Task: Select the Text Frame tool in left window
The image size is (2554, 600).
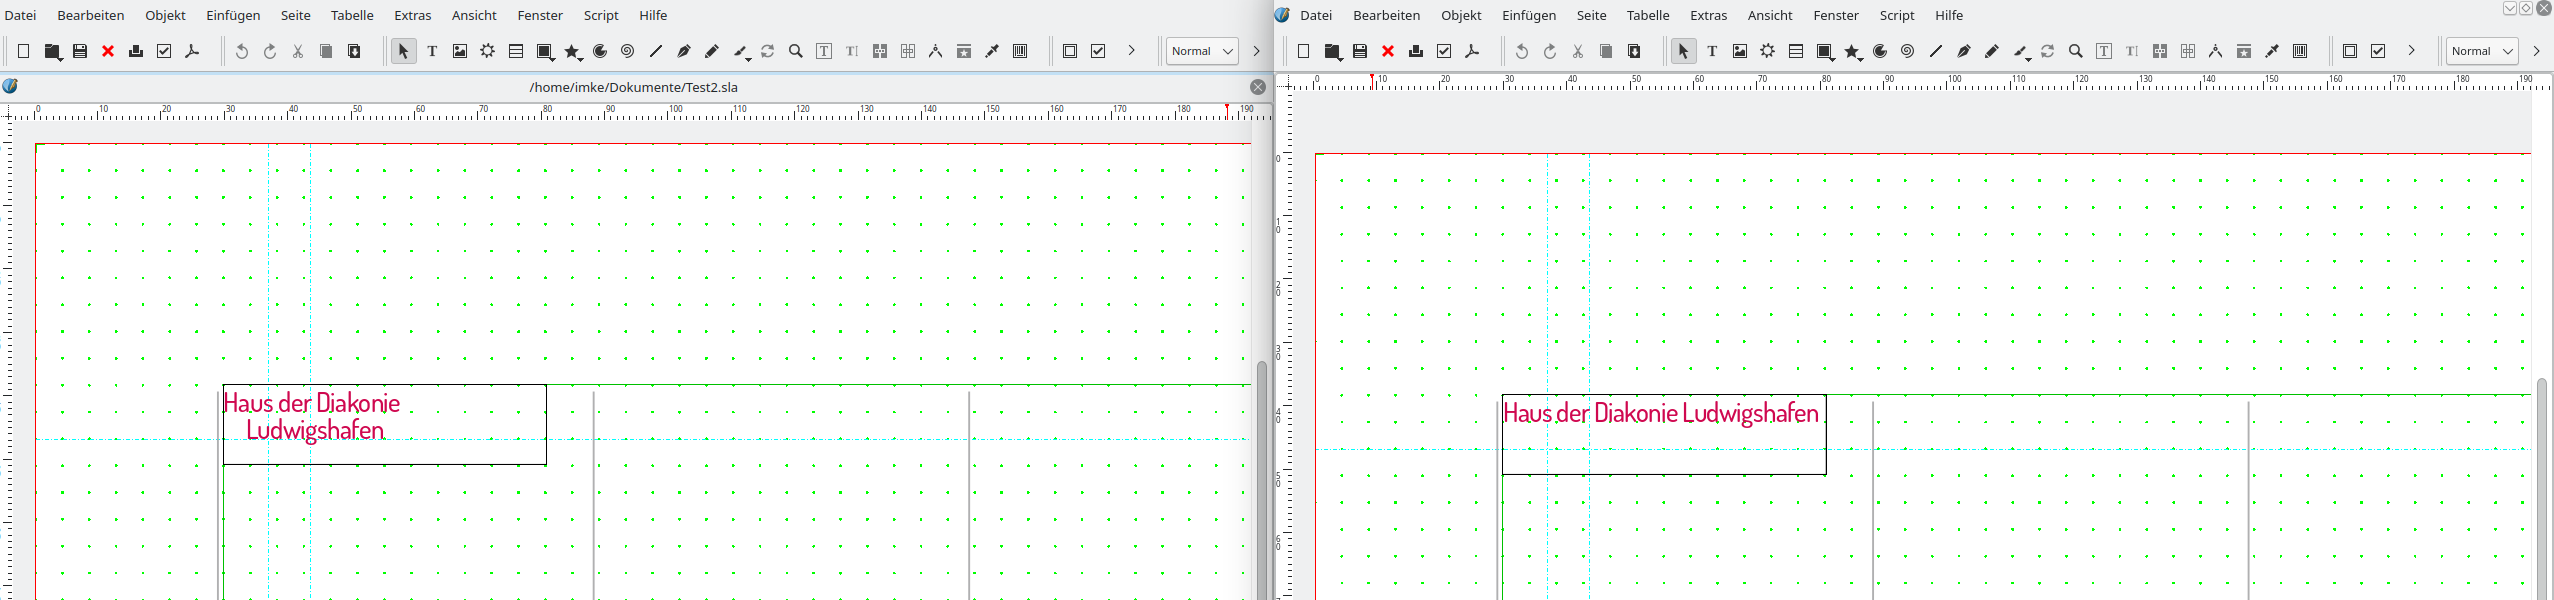Action: [432, 51]
